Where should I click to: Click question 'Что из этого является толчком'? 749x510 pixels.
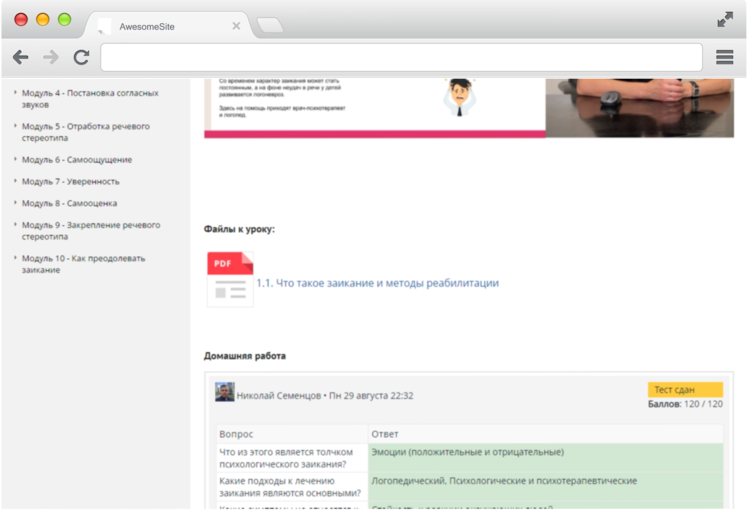pyautogui.click(x=286, y=452)
